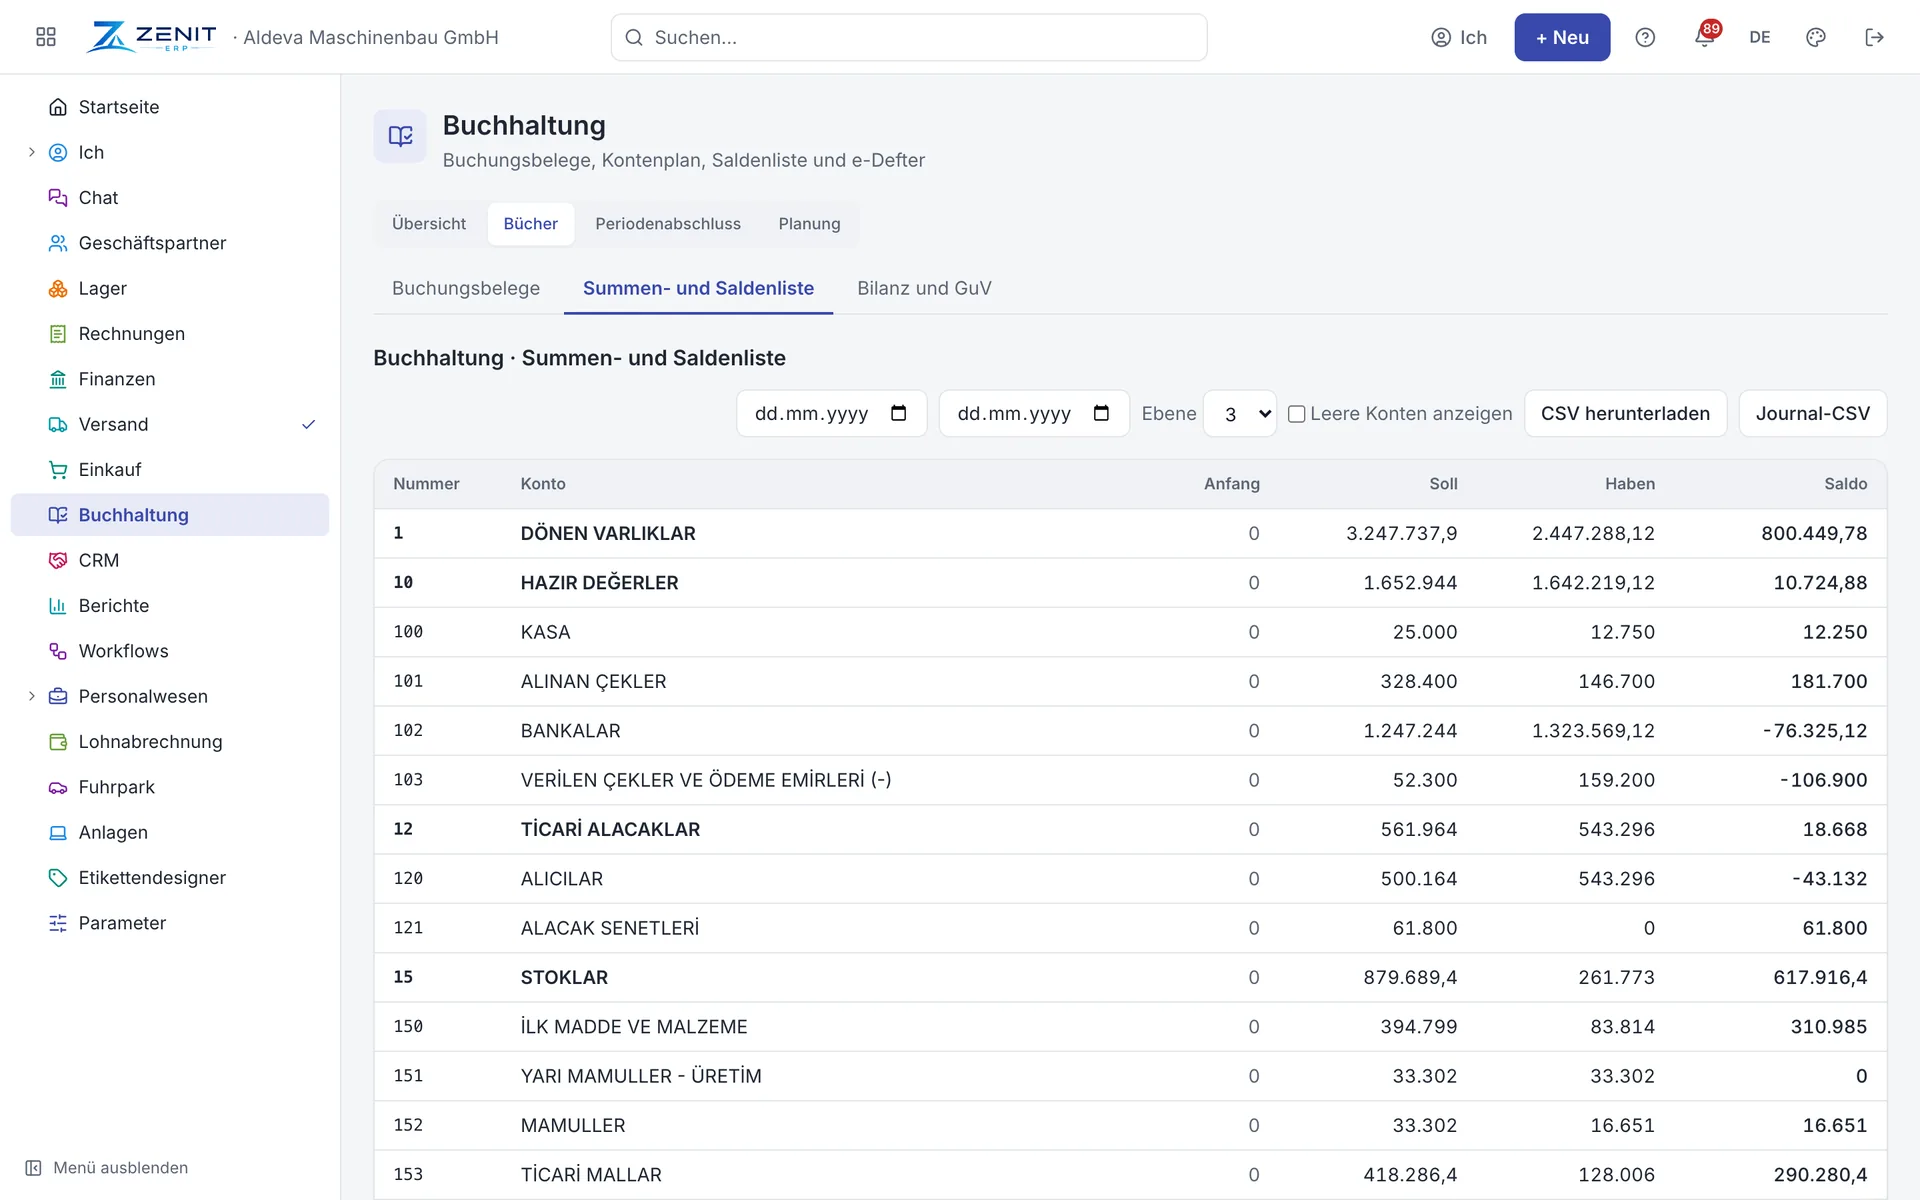Screen dimensions: 1920x1200
Task: Switch language via the DE selector
Action: pos(1760,37)
